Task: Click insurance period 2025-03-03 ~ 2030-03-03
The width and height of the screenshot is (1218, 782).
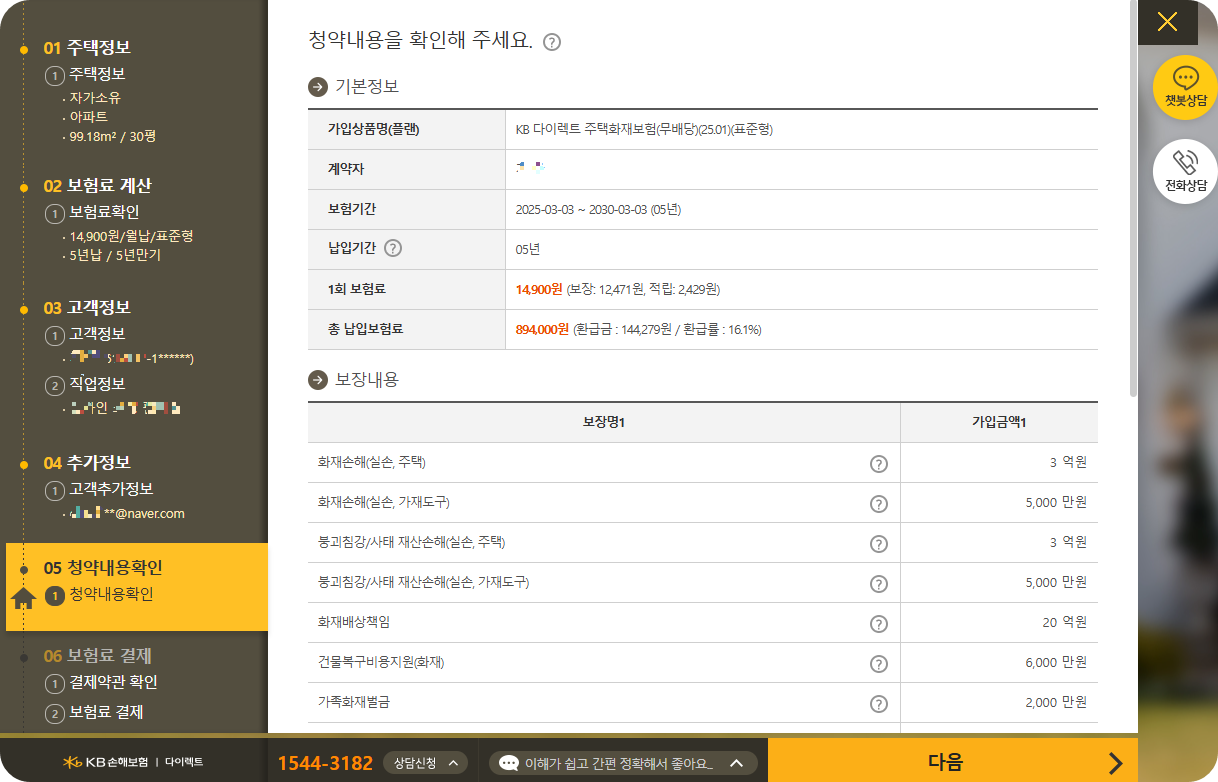Action: [598, 210]
